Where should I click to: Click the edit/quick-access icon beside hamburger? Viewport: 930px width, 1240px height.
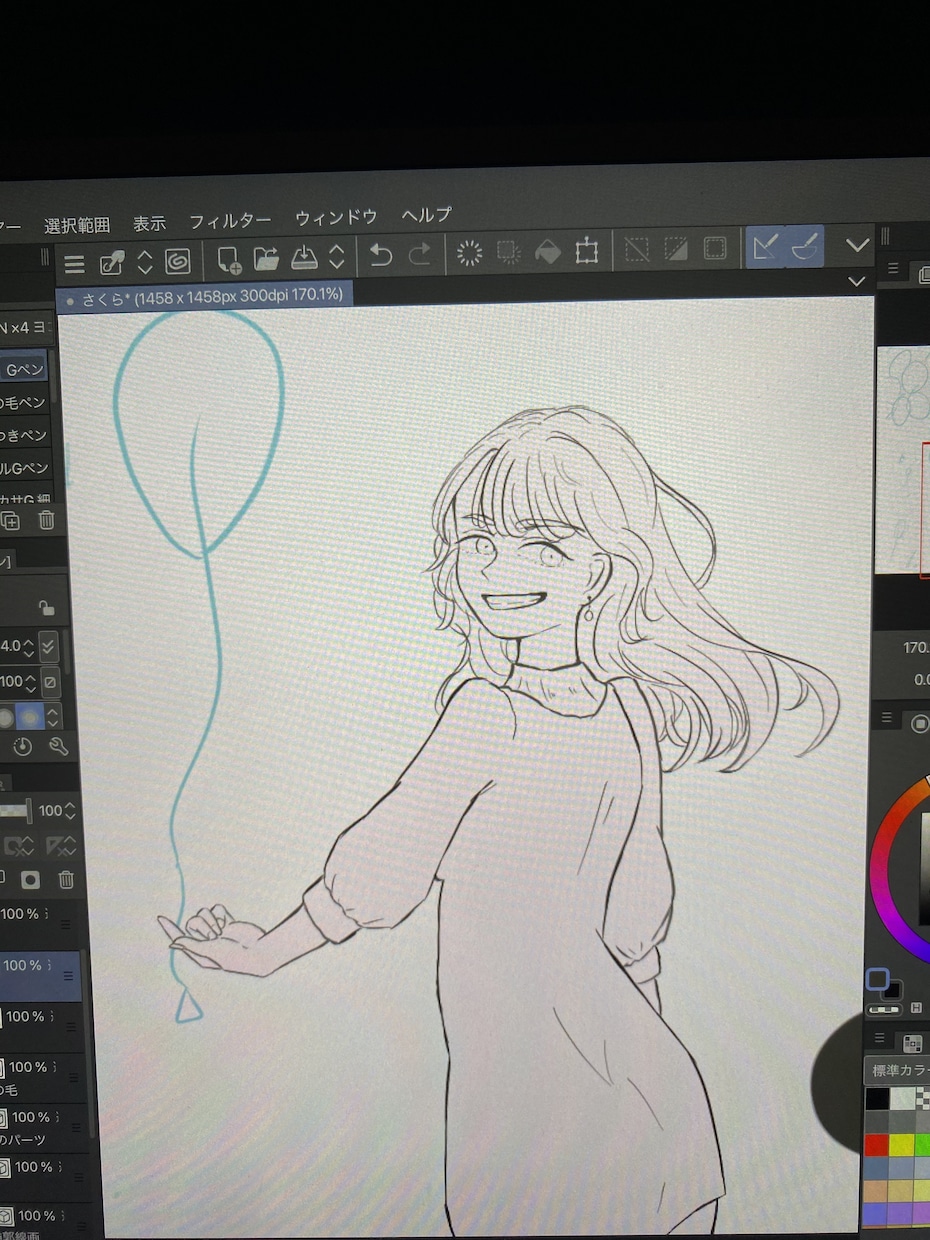tap(112, 263)
